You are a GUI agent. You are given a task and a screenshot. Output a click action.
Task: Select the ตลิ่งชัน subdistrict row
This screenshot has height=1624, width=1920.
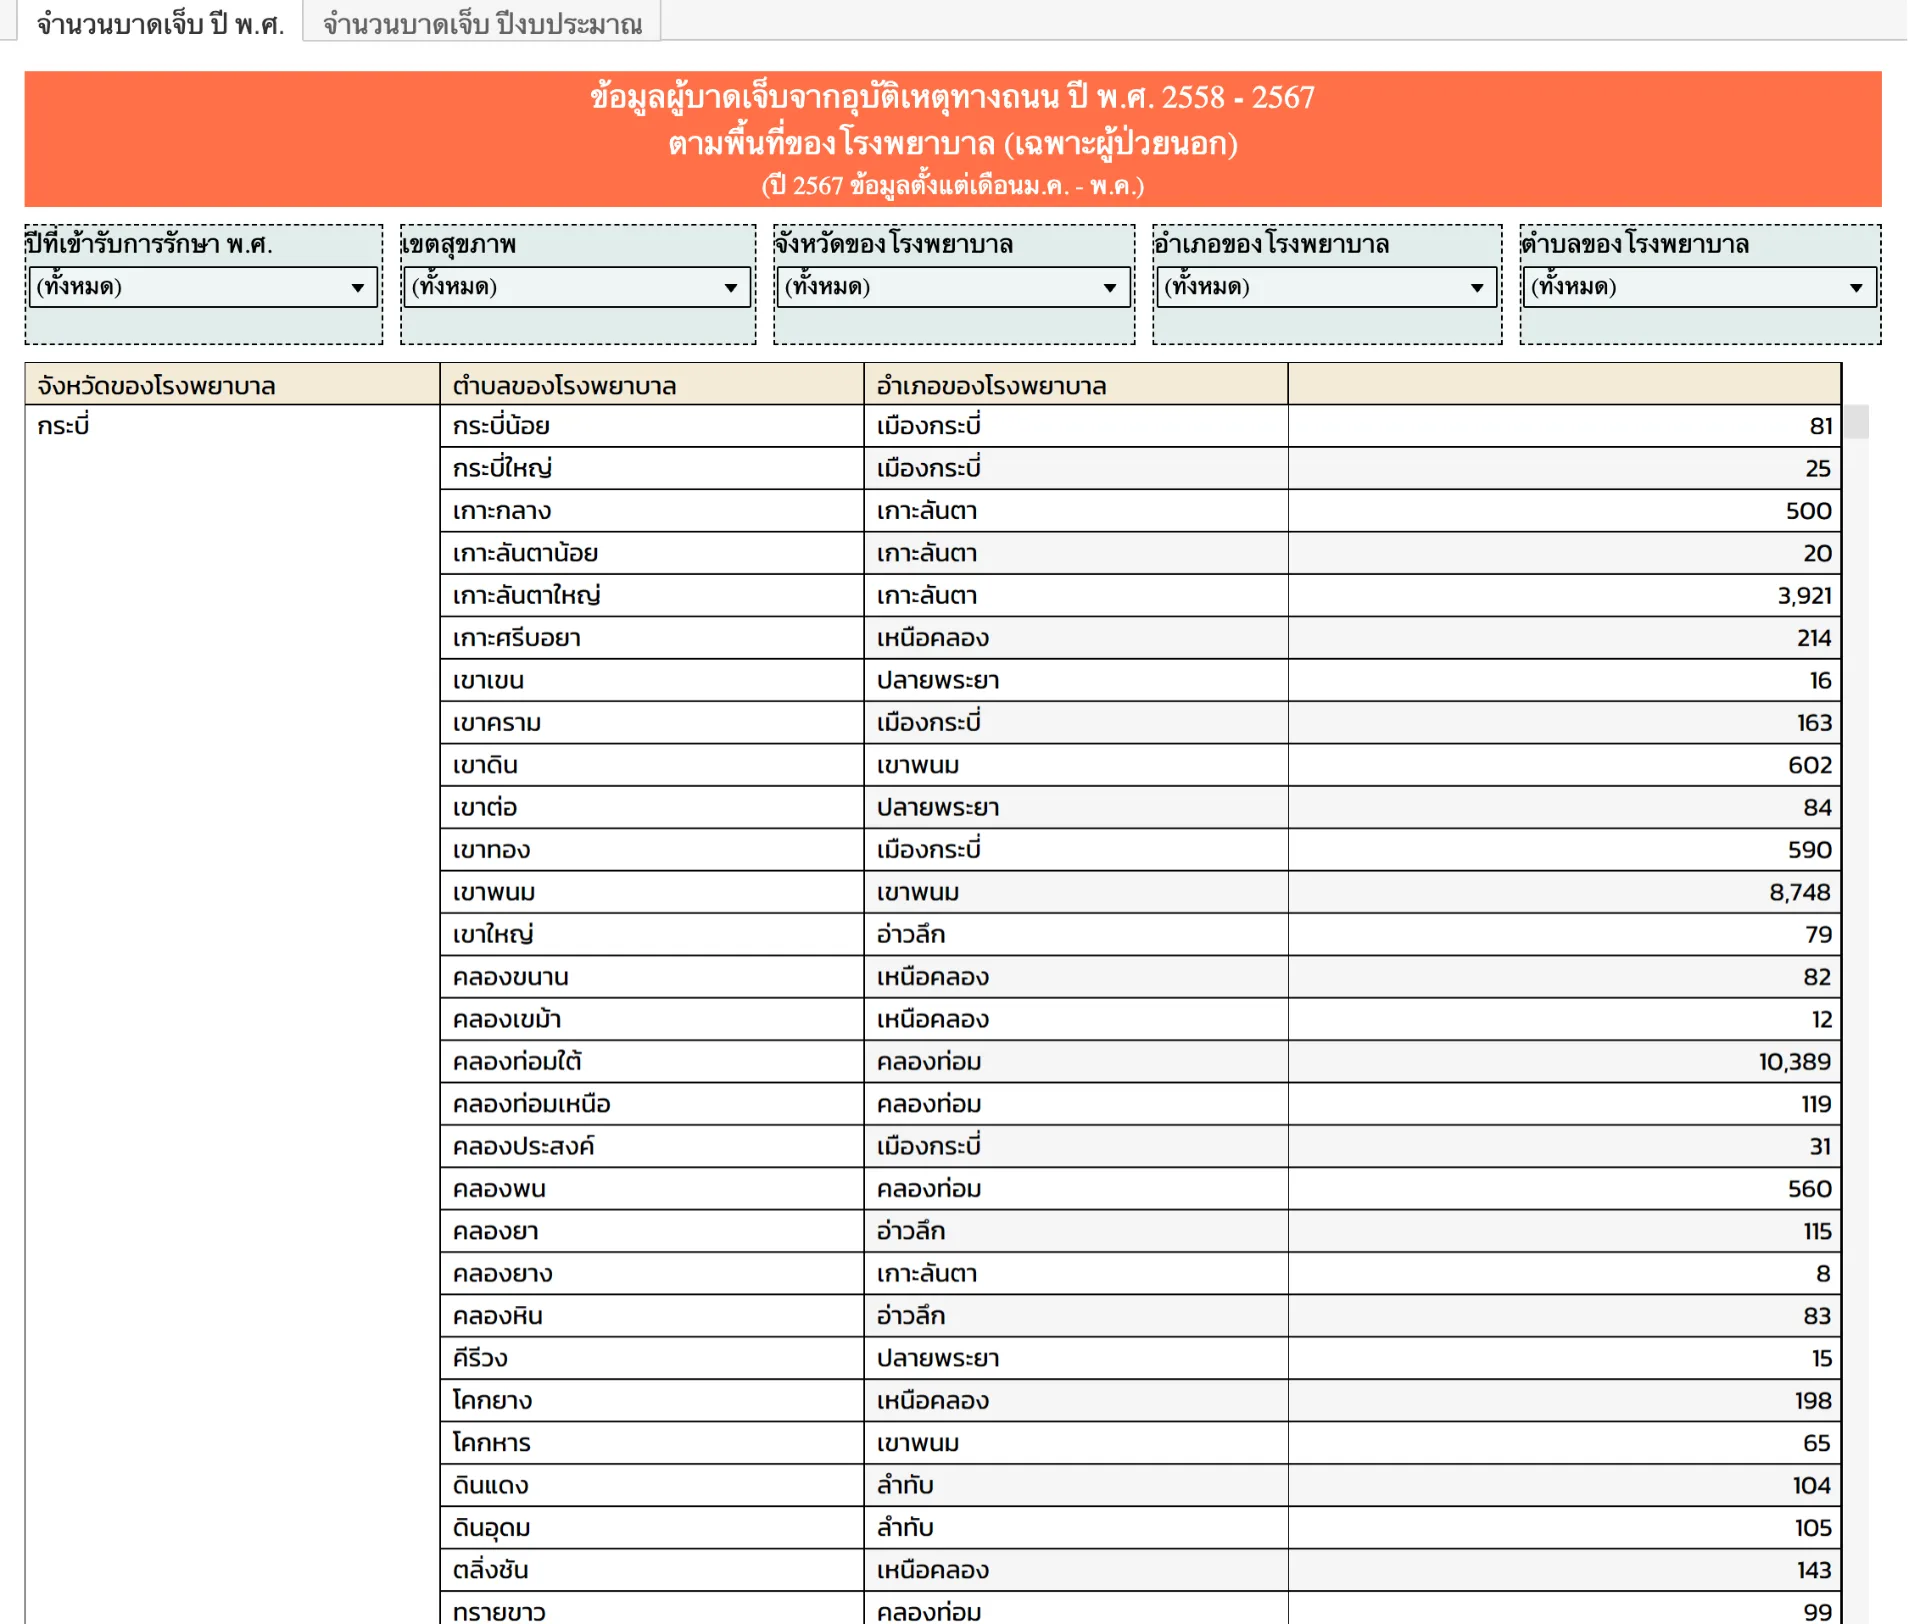pos(652,1570)
